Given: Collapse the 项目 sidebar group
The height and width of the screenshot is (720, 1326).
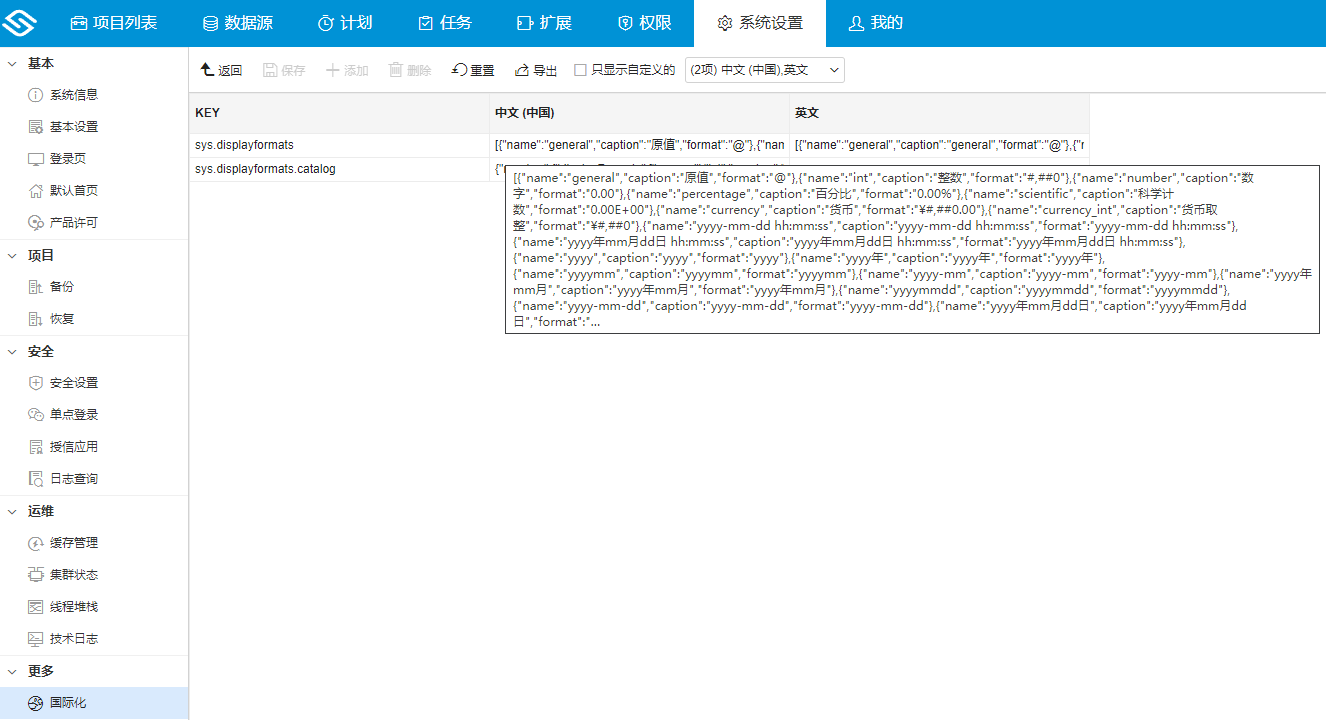Looking at the screenshot, I should [13, 255].
